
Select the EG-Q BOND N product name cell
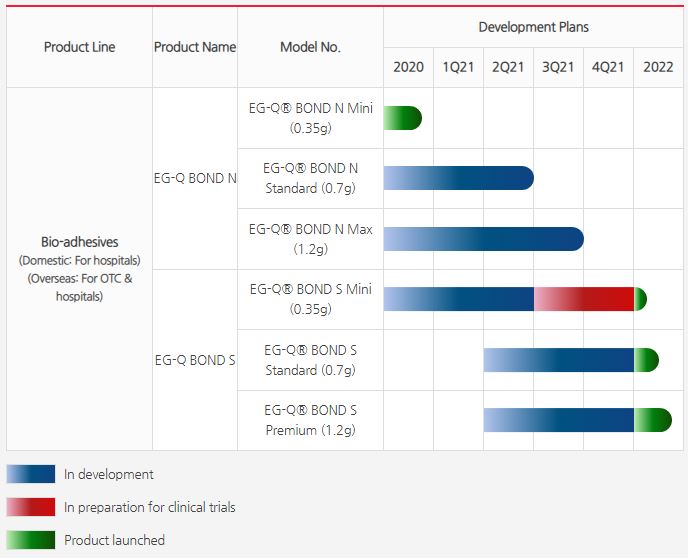click(x=195, y=179)
